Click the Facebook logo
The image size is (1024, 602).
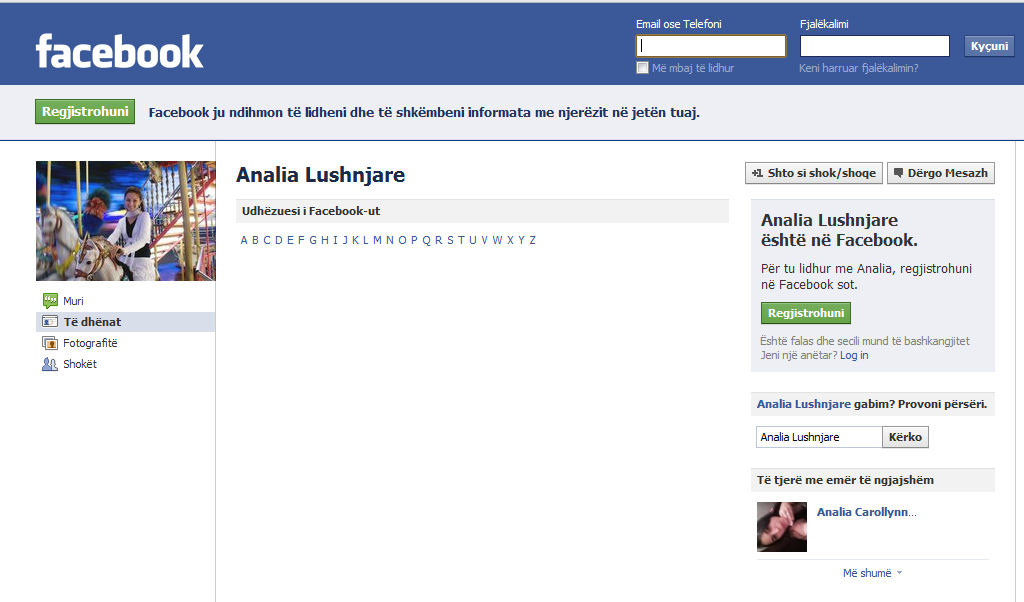coord(120,52)
